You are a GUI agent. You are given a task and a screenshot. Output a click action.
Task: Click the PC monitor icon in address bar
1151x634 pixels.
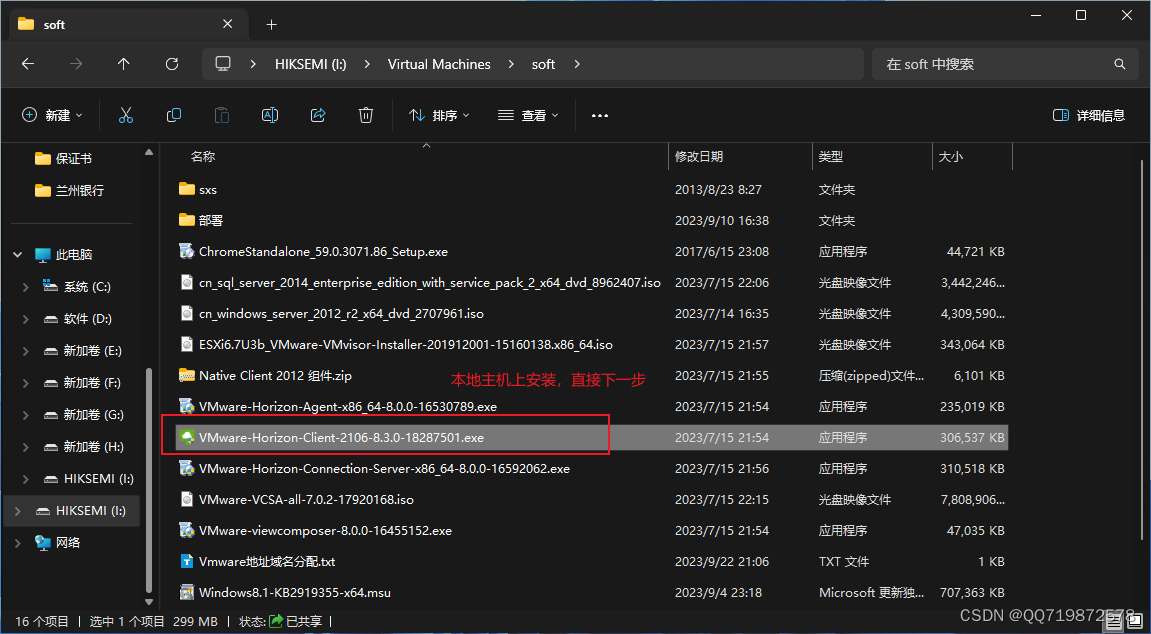pyautogui.click(x=223, y=64)
